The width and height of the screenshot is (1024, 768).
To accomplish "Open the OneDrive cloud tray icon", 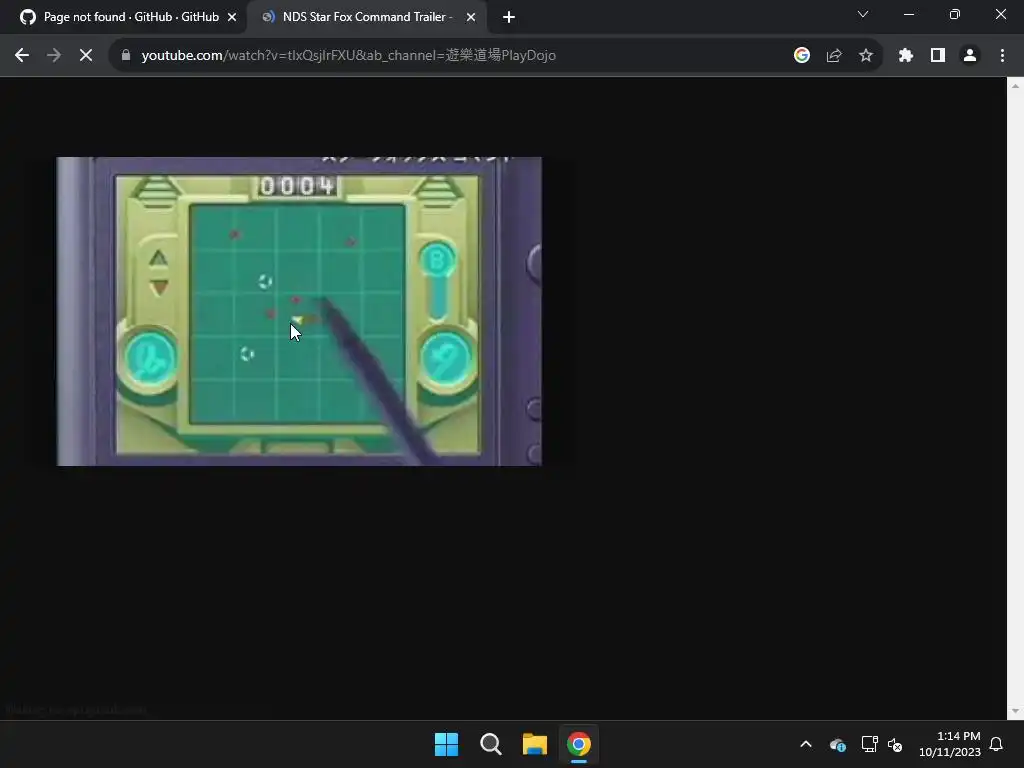I will point(838,744).
